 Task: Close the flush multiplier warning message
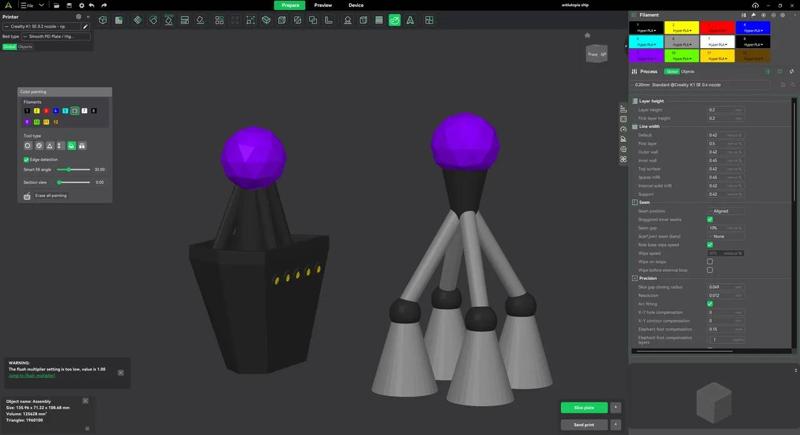tap(121, 373)
